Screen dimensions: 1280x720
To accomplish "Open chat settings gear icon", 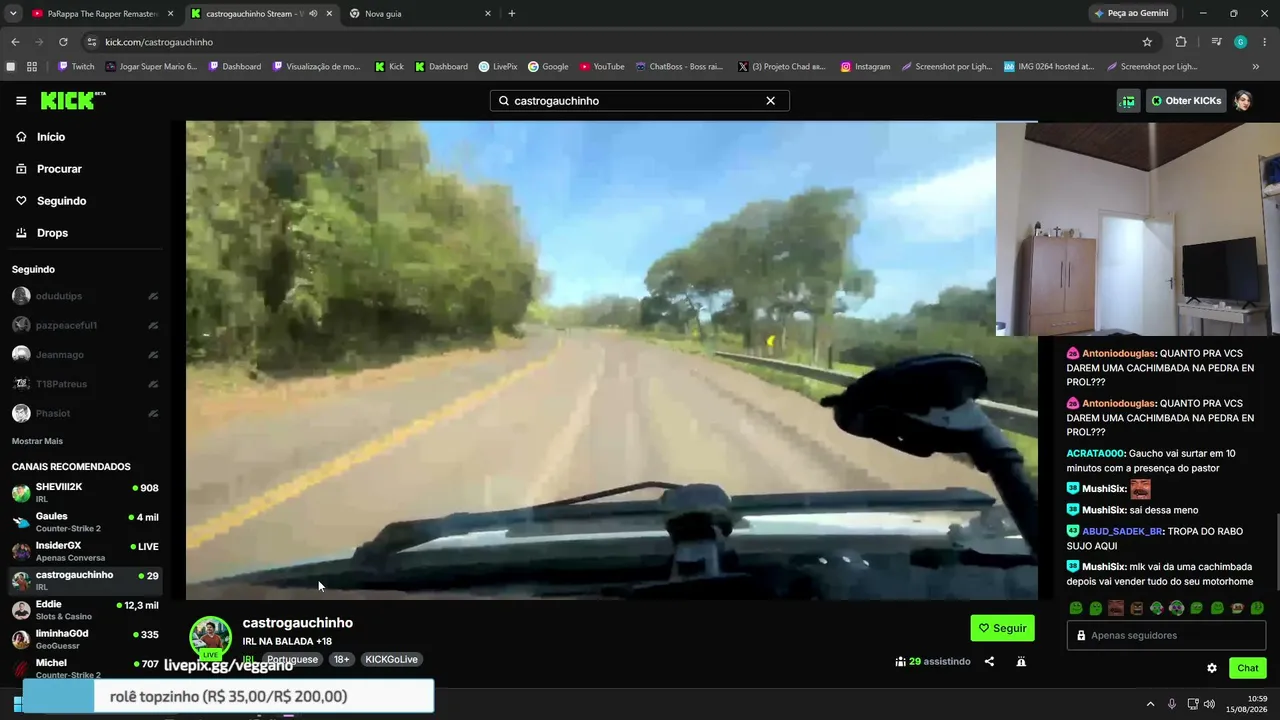I will click(1212, 668).
